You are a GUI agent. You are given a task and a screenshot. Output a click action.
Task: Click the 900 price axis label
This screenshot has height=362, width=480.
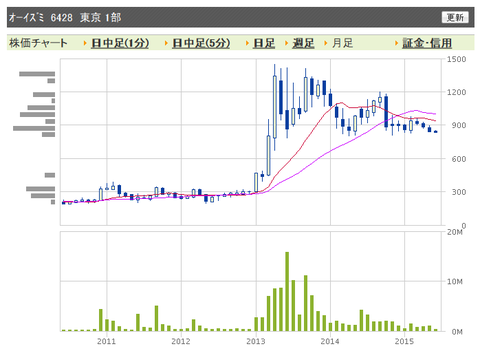click(x=459, y=125)
